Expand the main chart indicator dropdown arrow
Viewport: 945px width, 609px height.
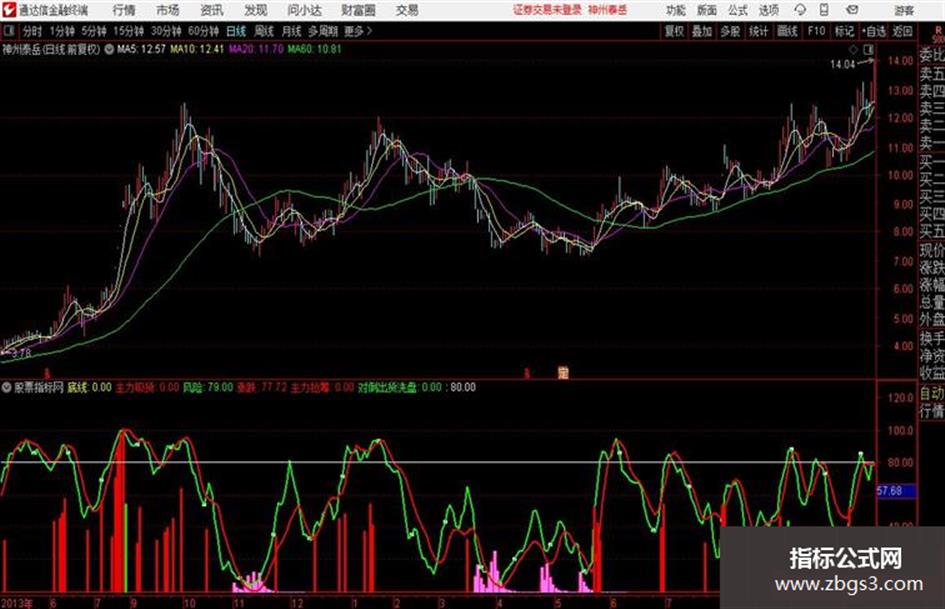109,49
